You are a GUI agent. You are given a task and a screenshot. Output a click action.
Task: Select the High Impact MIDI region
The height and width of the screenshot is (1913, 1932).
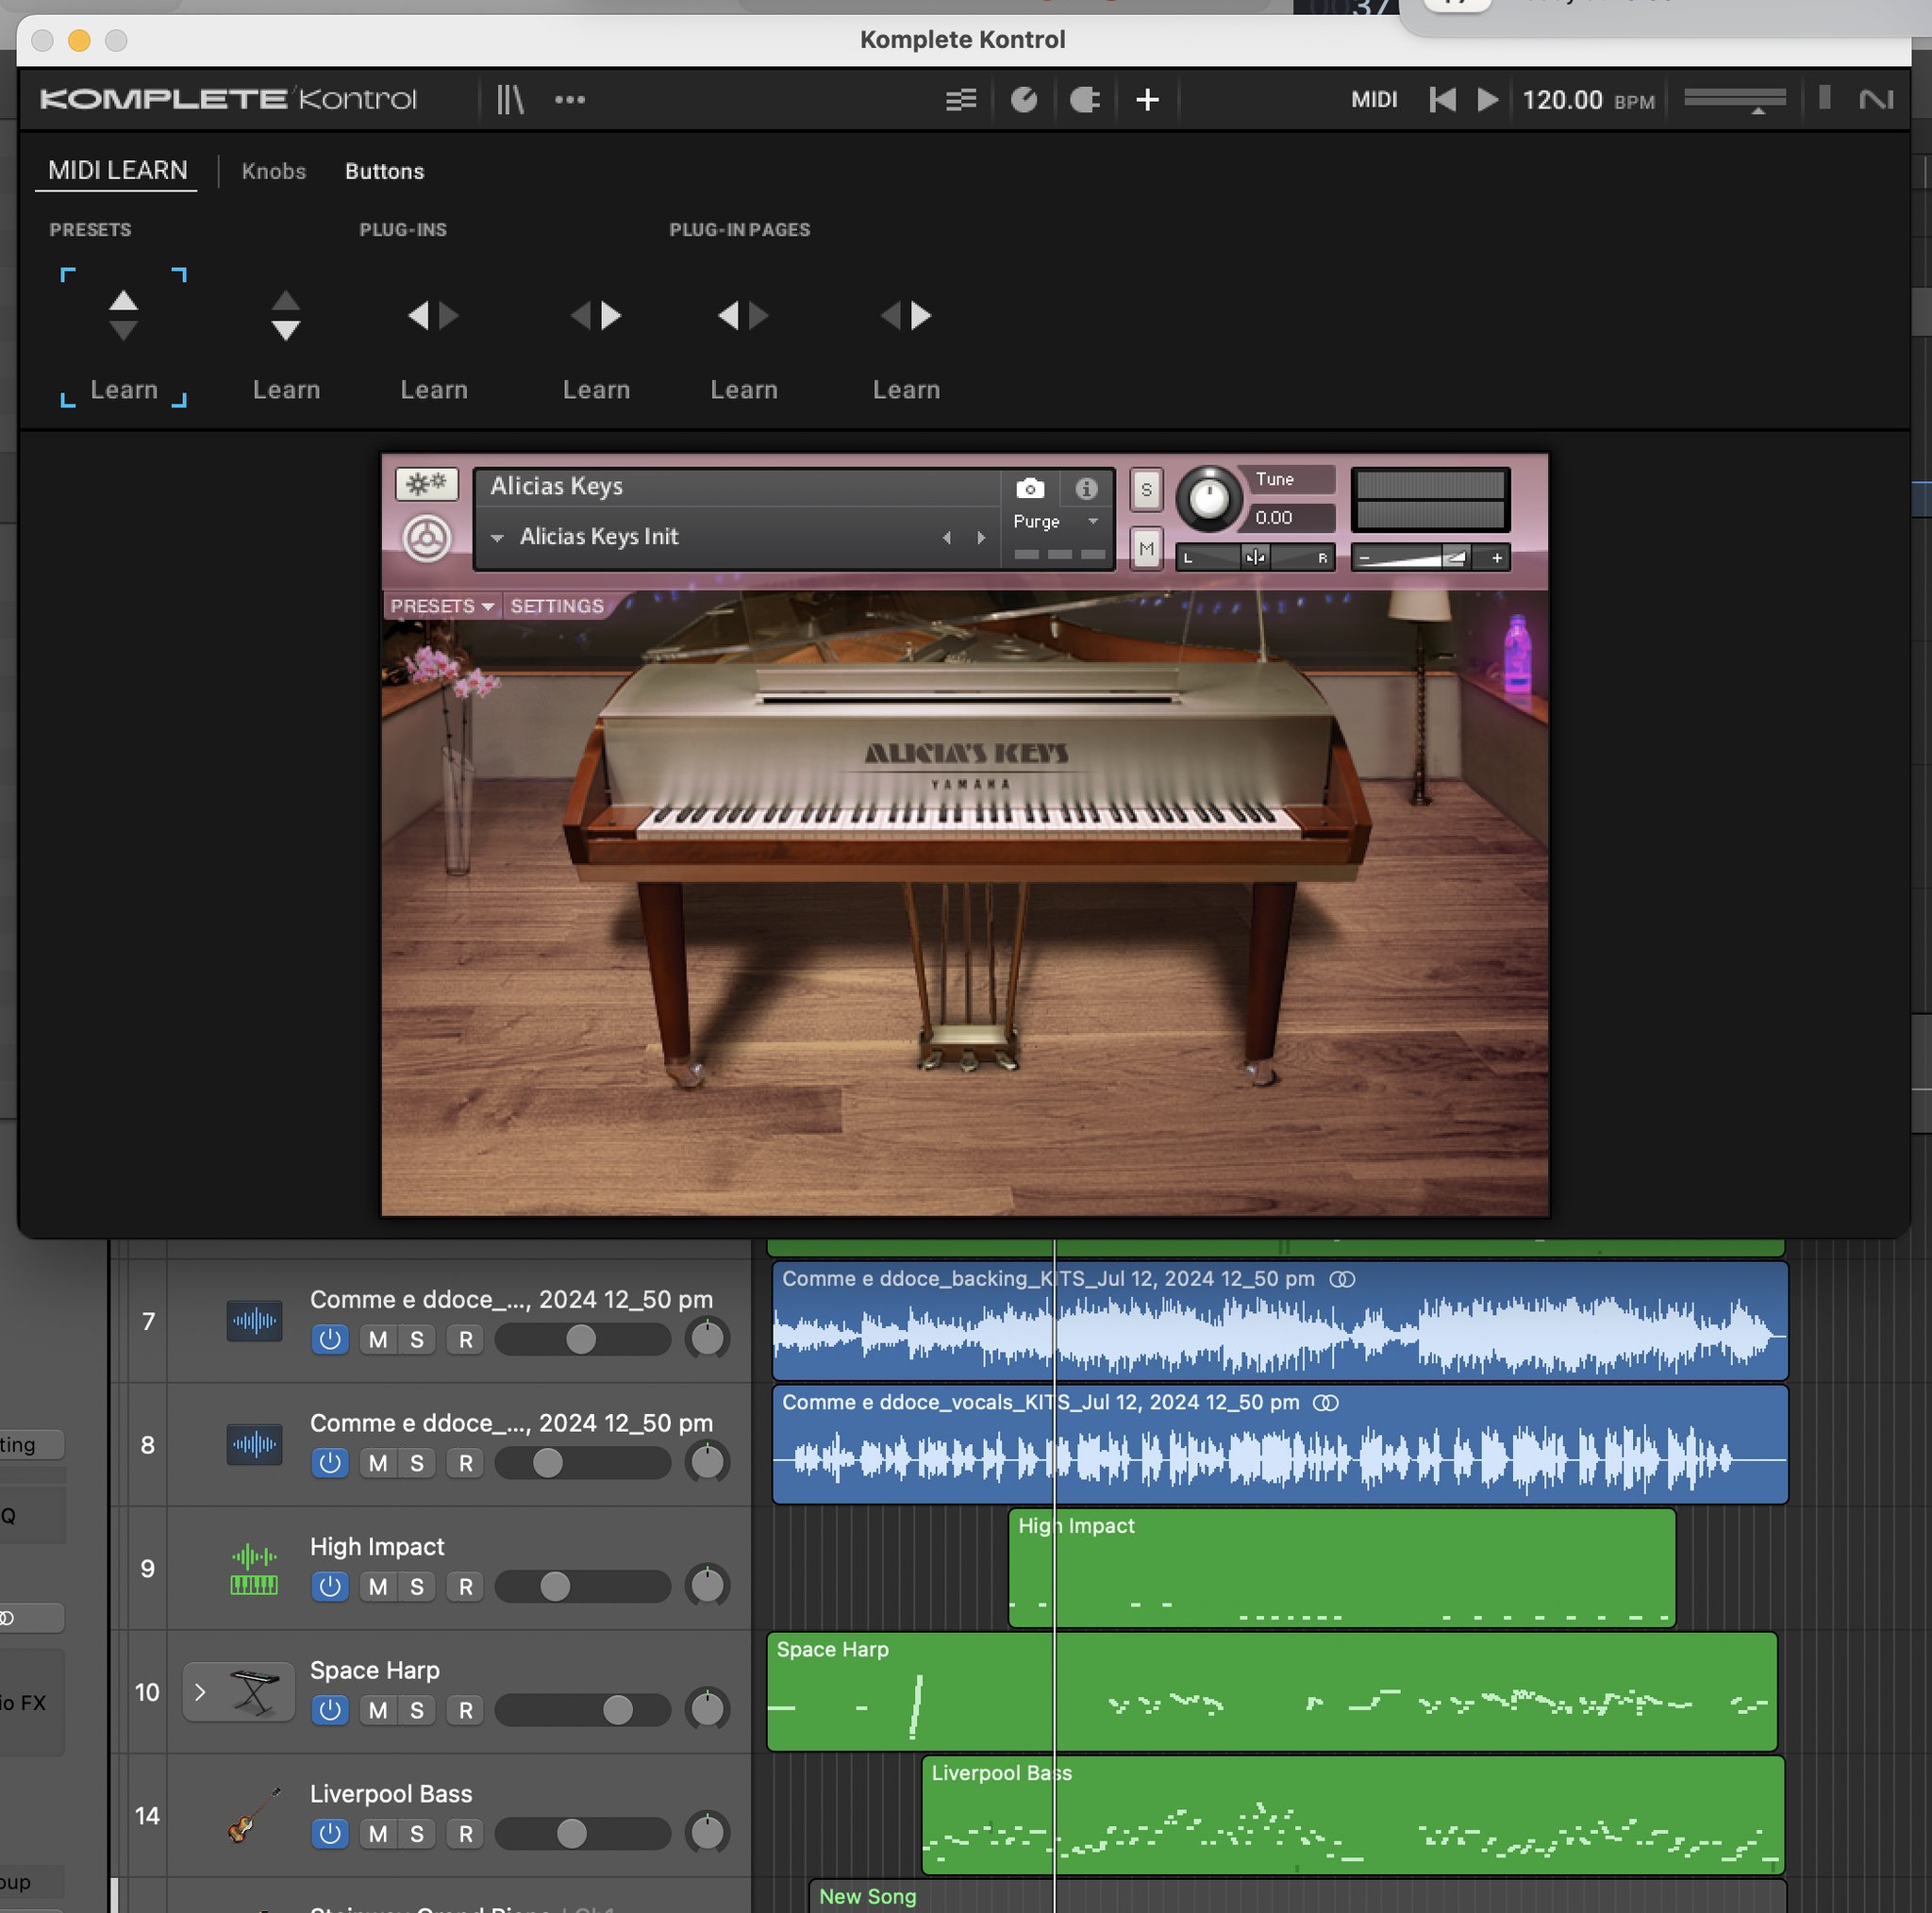tap(1342, 1568)
